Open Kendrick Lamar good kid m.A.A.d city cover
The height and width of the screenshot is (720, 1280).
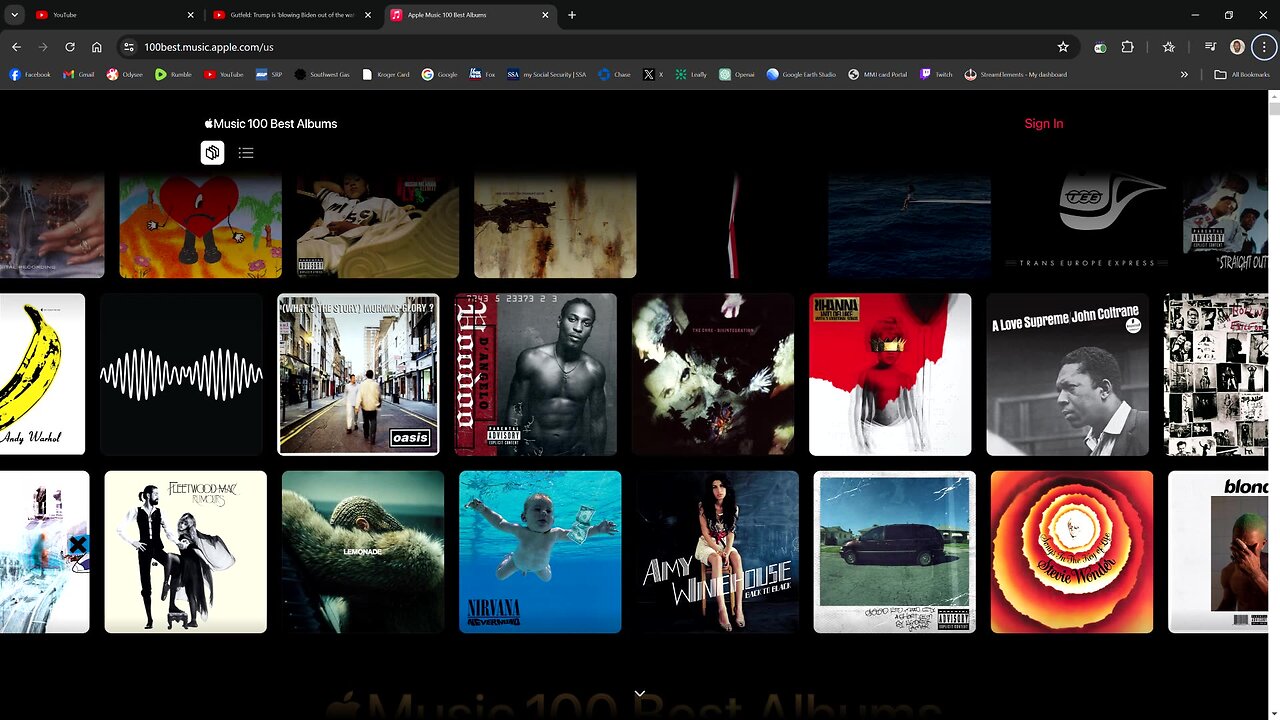click(895, 552)
